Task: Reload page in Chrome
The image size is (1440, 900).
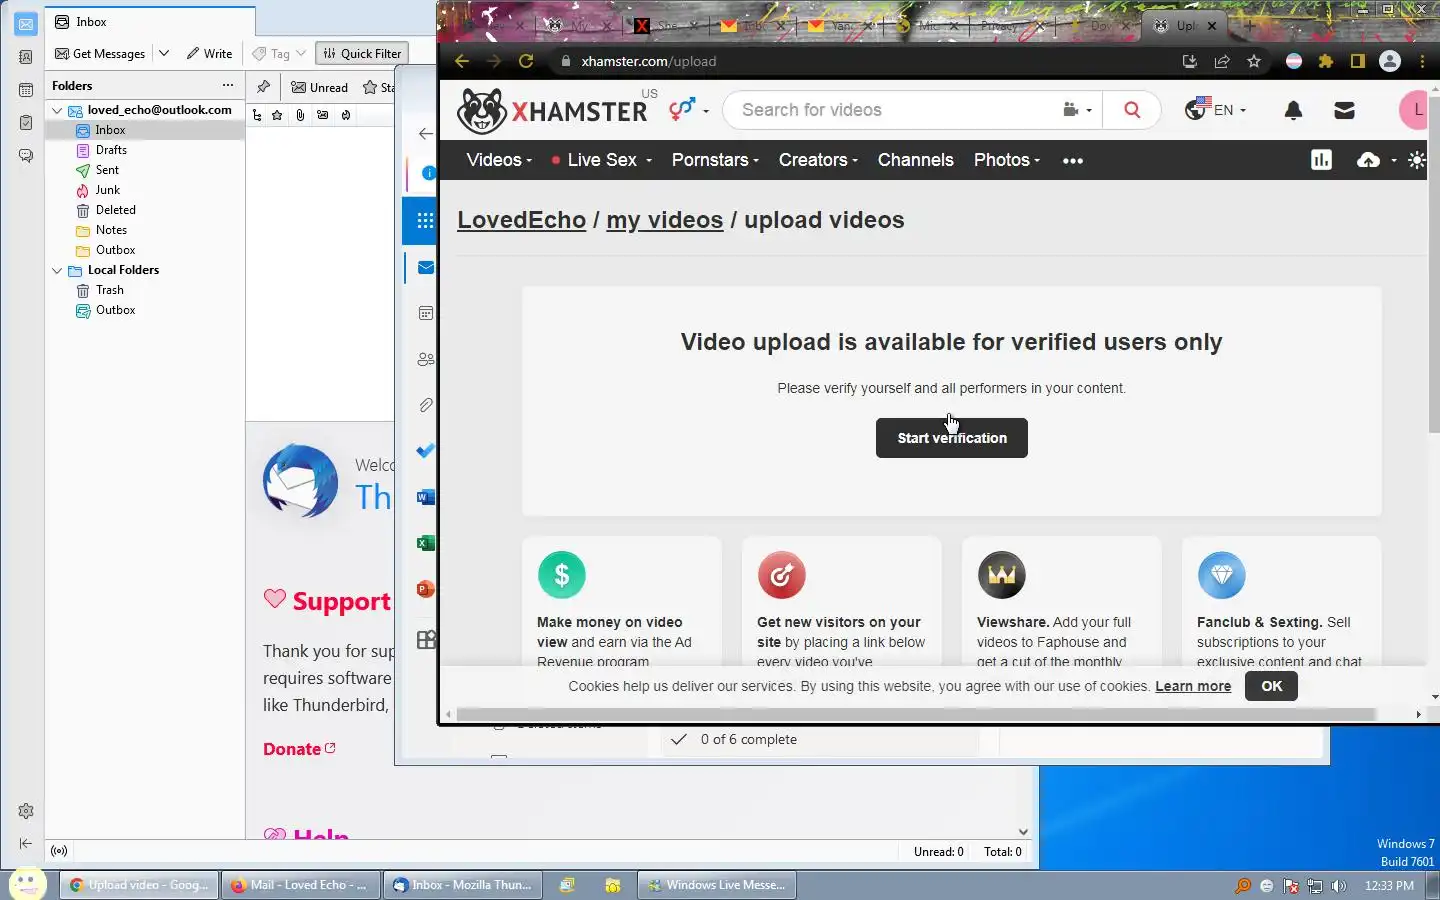Action: (x=526, y=61)
